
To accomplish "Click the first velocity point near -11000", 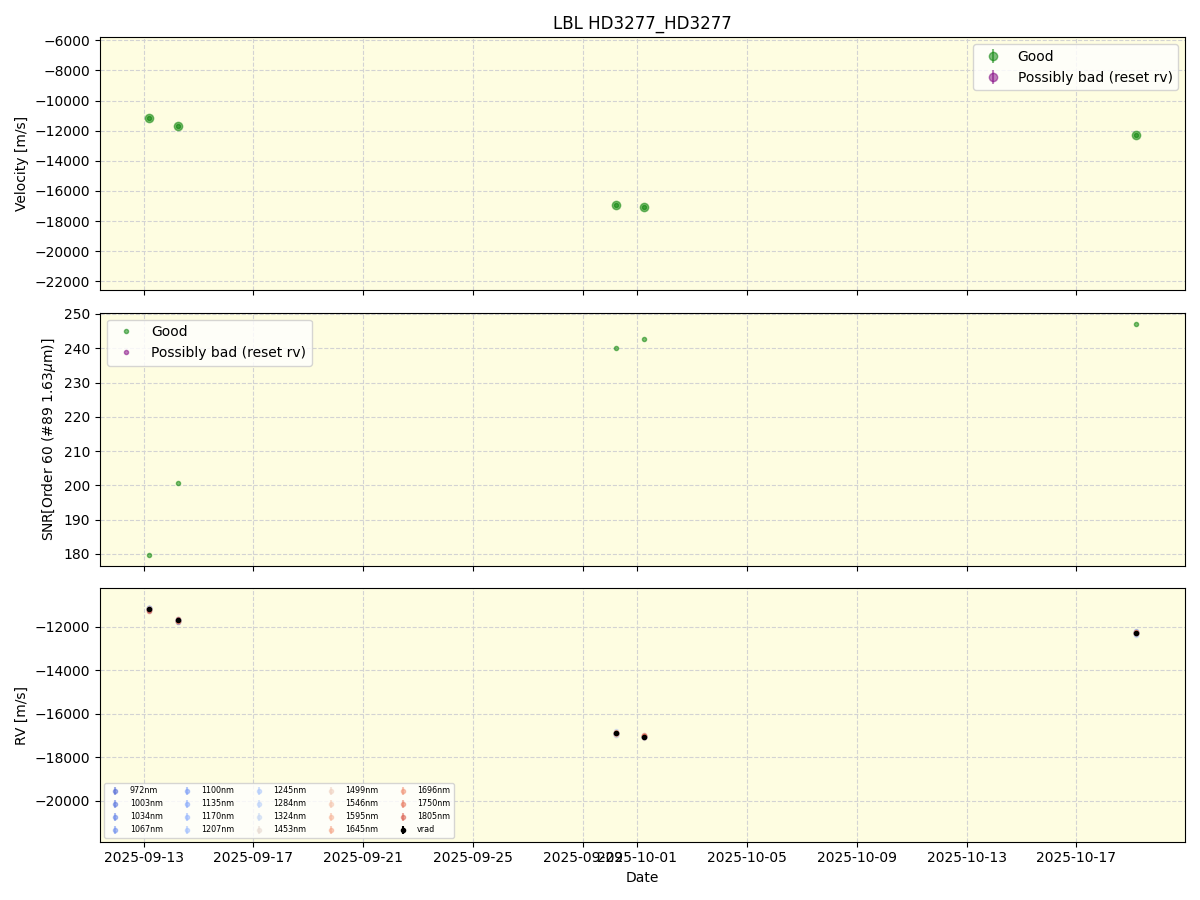I will tap(149, 118).
